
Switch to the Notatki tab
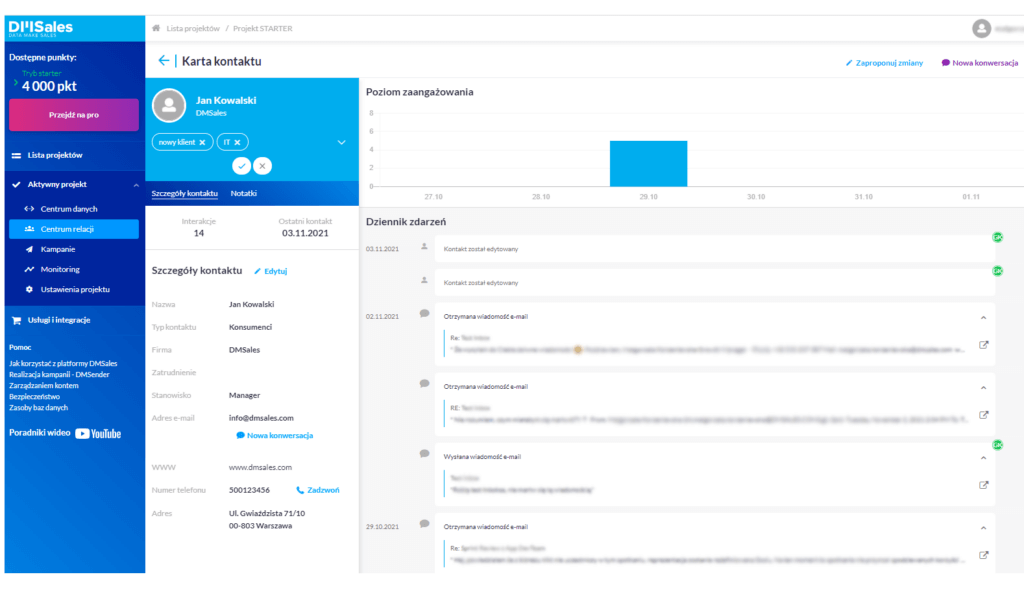(244, 192)
